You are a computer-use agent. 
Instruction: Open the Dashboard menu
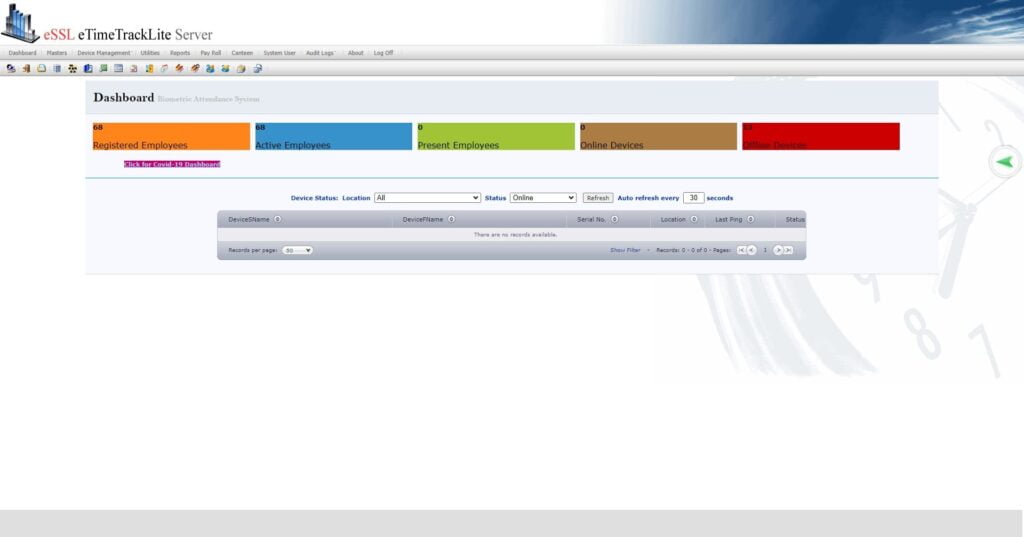pyautogui.click(x=22, y=53)
